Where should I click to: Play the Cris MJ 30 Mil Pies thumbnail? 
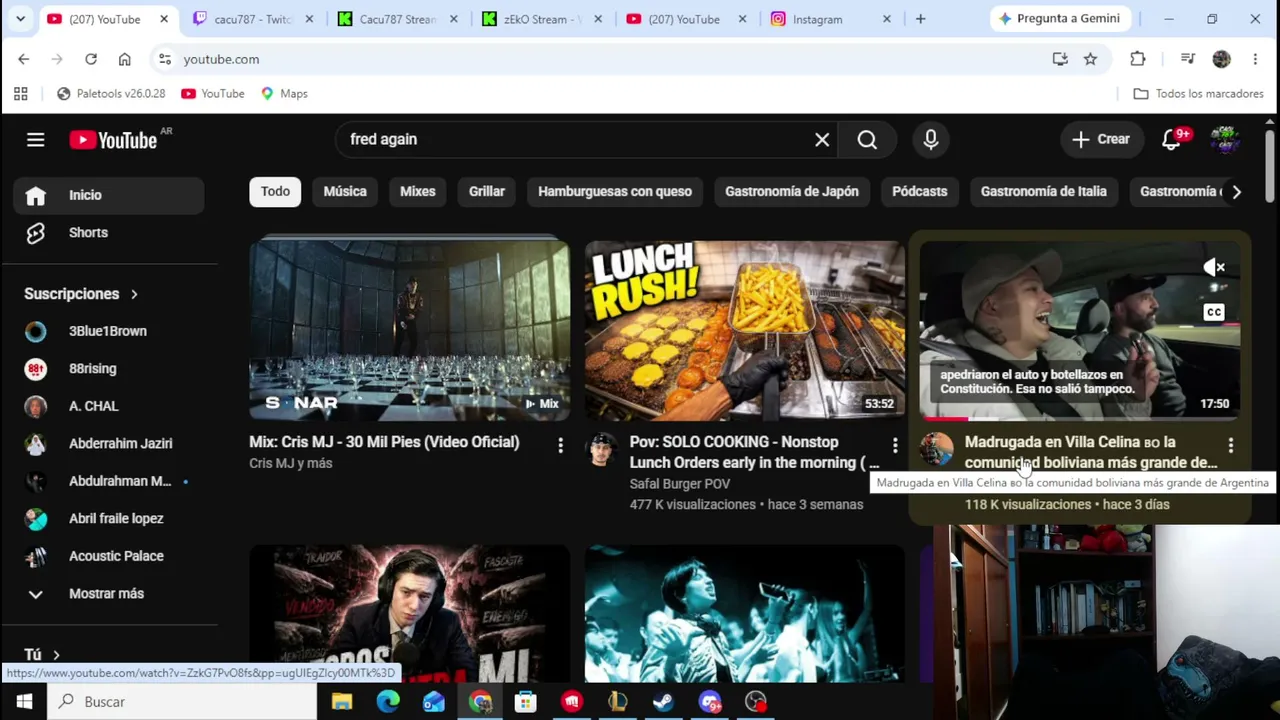409,330
